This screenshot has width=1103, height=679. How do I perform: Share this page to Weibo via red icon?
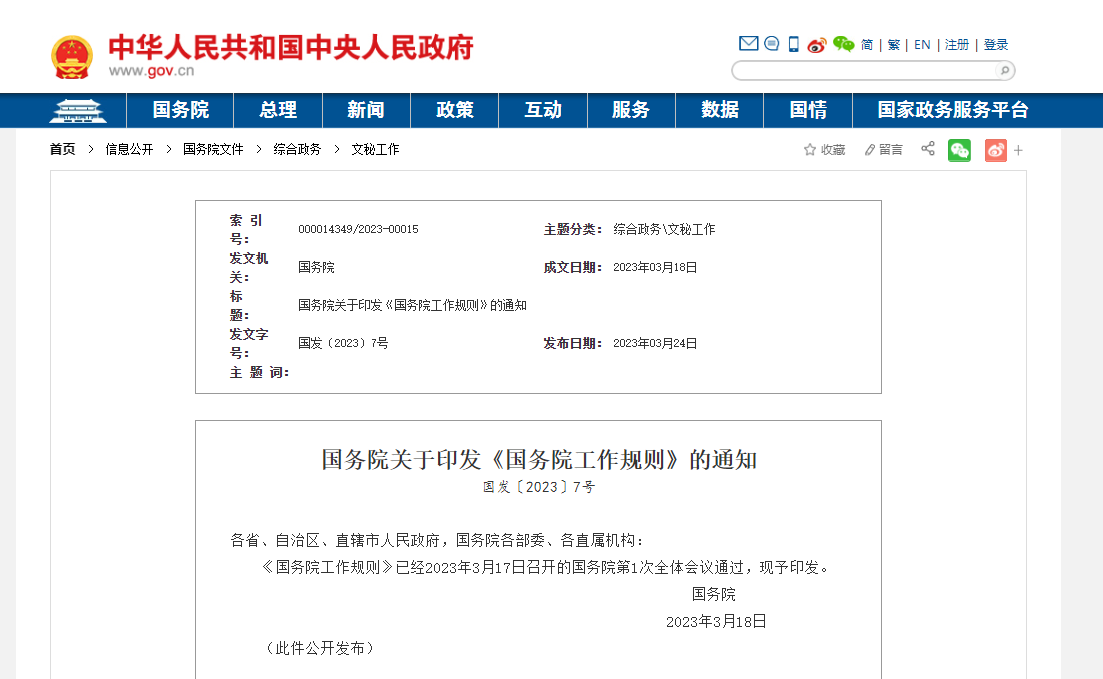pos(994,150)
